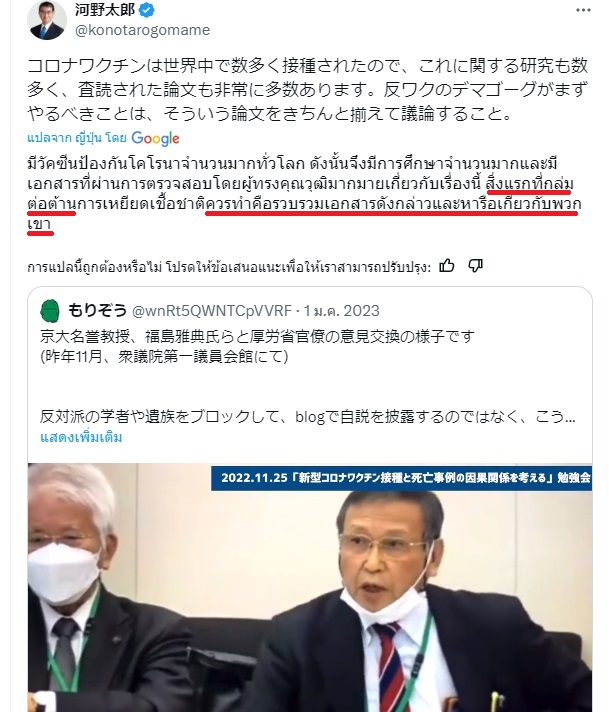
Task: Click the แปลจาก ญี่ปุ่น translation label
Action: pos(77,138)
